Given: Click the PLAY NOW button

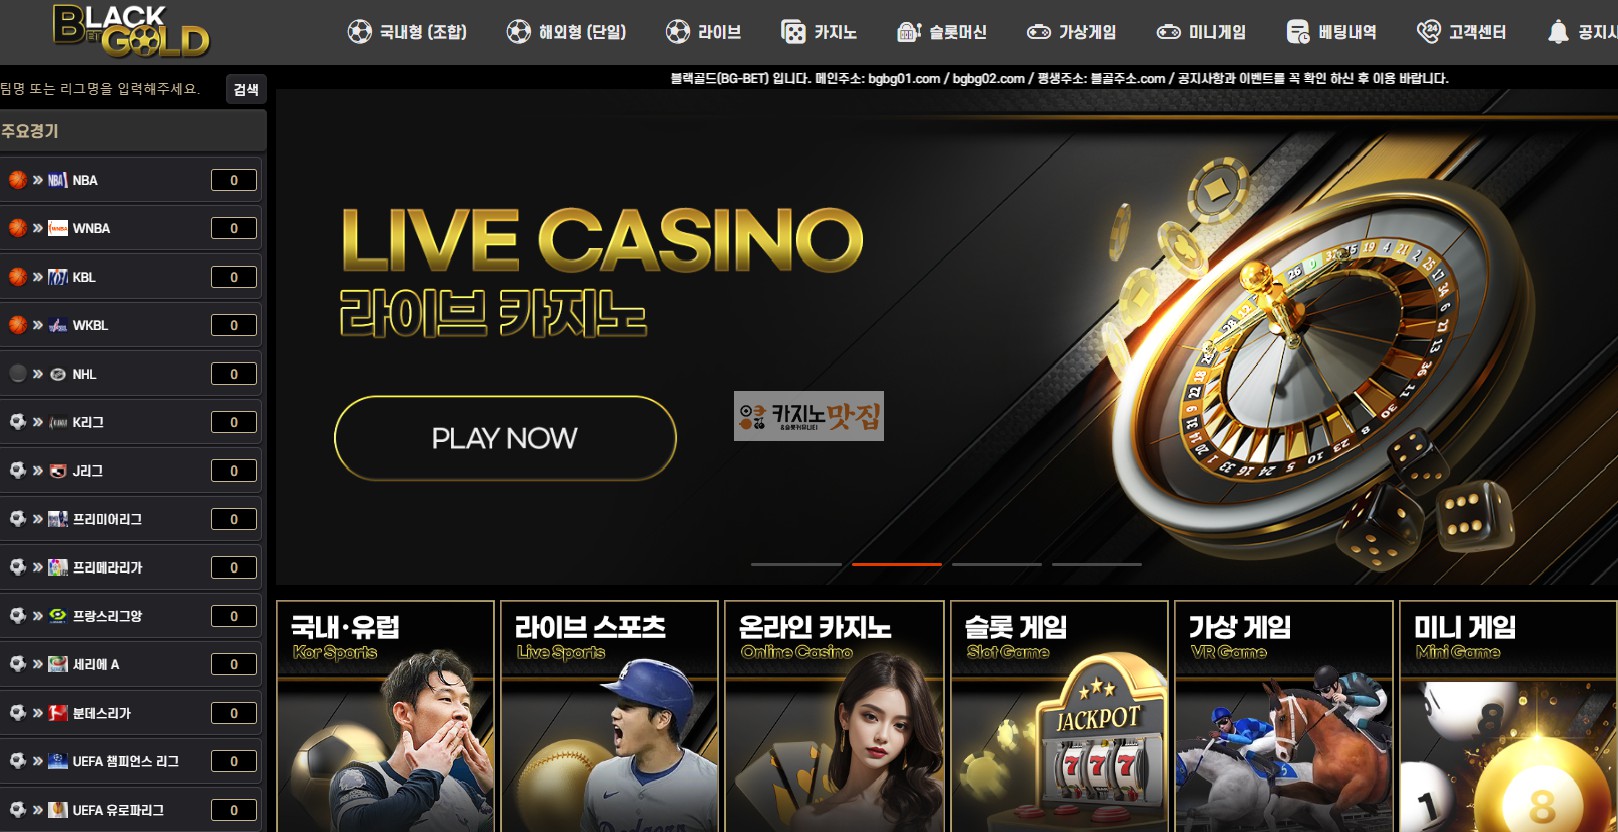Looking at the screenshot, I should pyautogui.click(x=505, y=438).
